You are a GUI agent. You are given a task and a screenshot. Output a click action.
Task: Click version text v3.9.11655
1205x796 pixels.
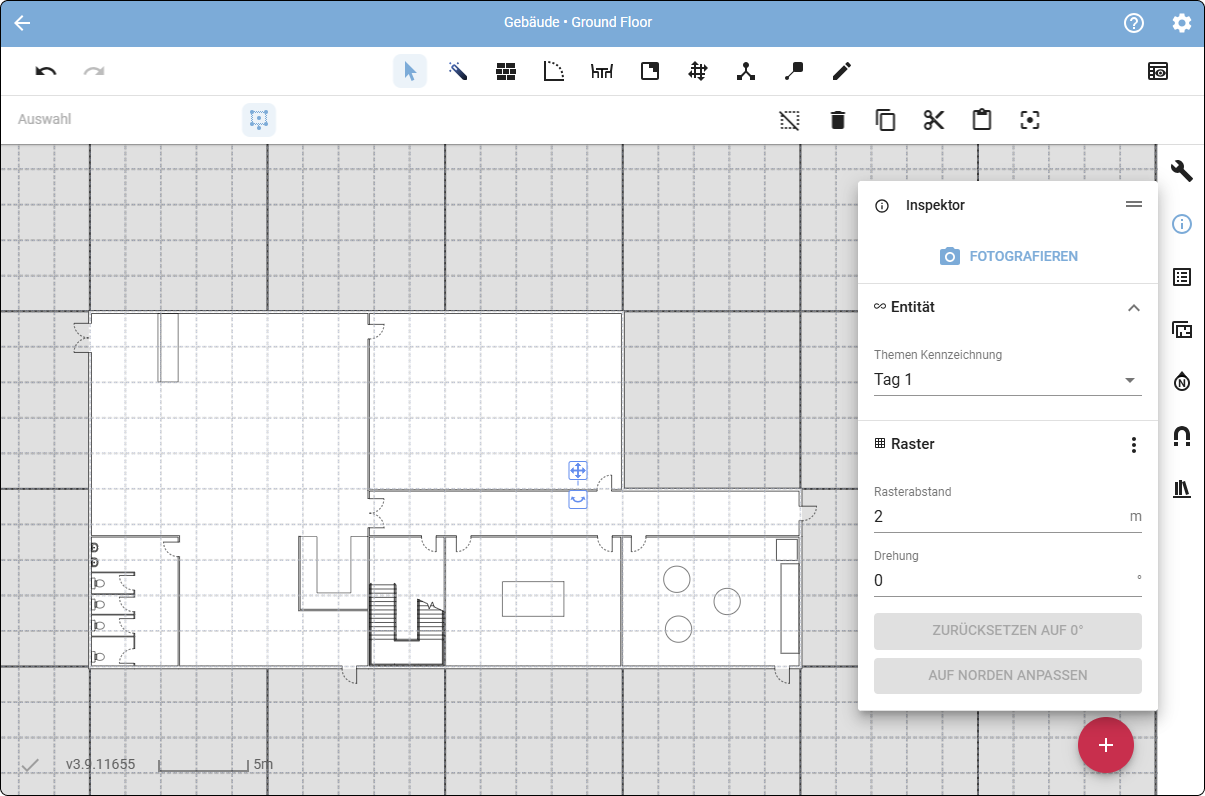coord(100,765)
